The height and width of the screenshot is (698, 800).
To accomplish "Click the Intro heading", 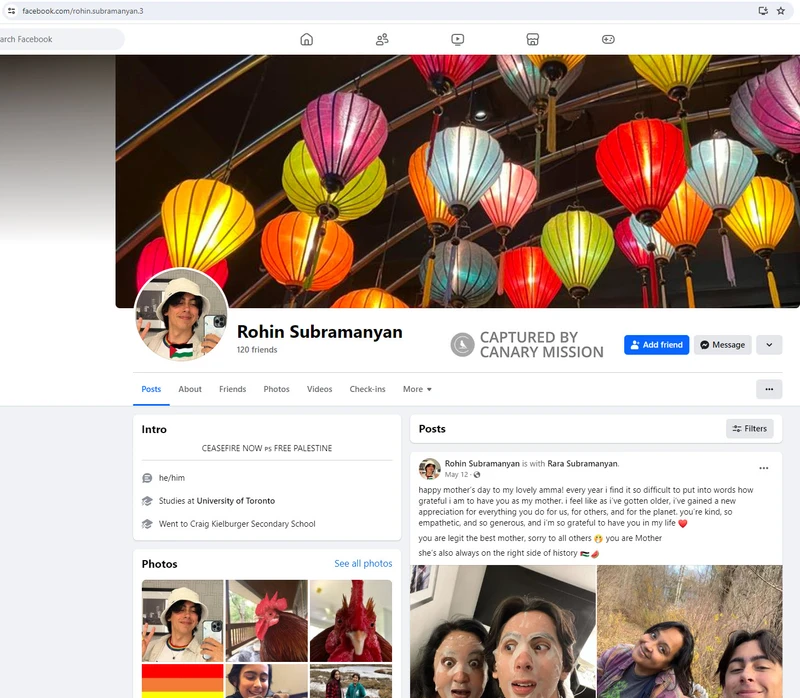I will click(154, 429).
